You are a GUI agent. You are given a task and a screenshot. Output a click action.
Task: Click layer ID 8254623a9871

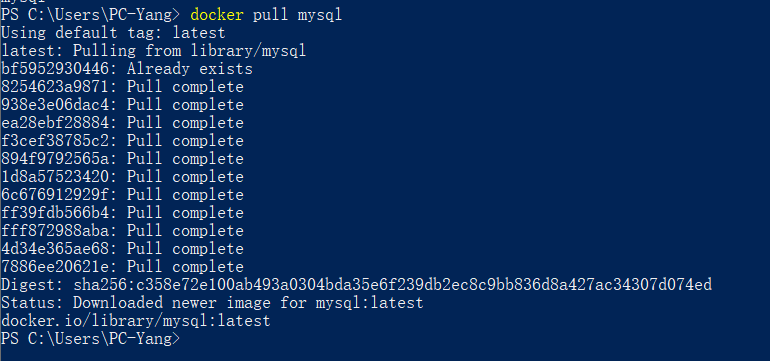click(55, 87)
